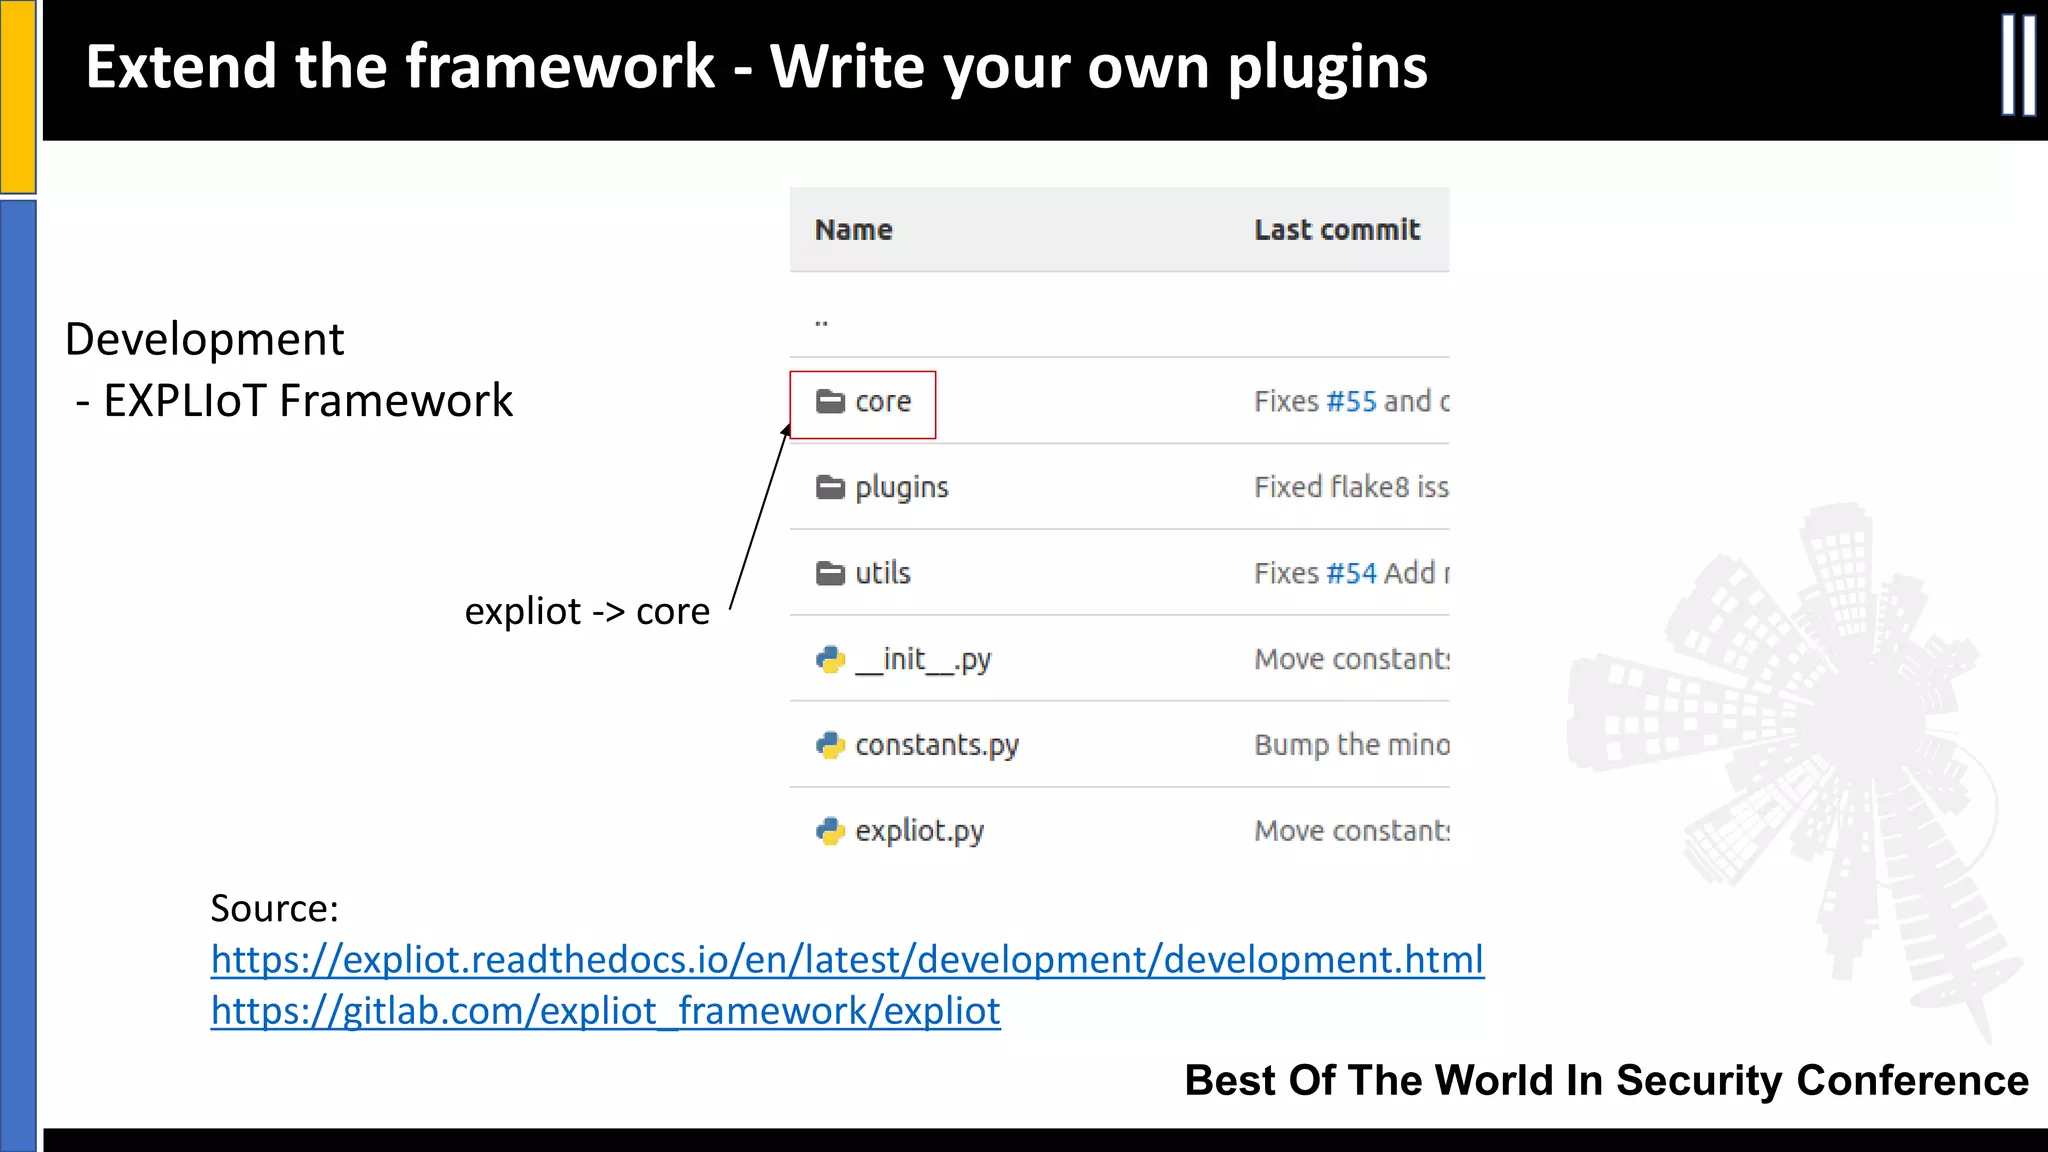The width and height of the screenshot is (2048, 1152).
Task: Click 'Bump the mino' commit message
Action: pos(1351,745)
